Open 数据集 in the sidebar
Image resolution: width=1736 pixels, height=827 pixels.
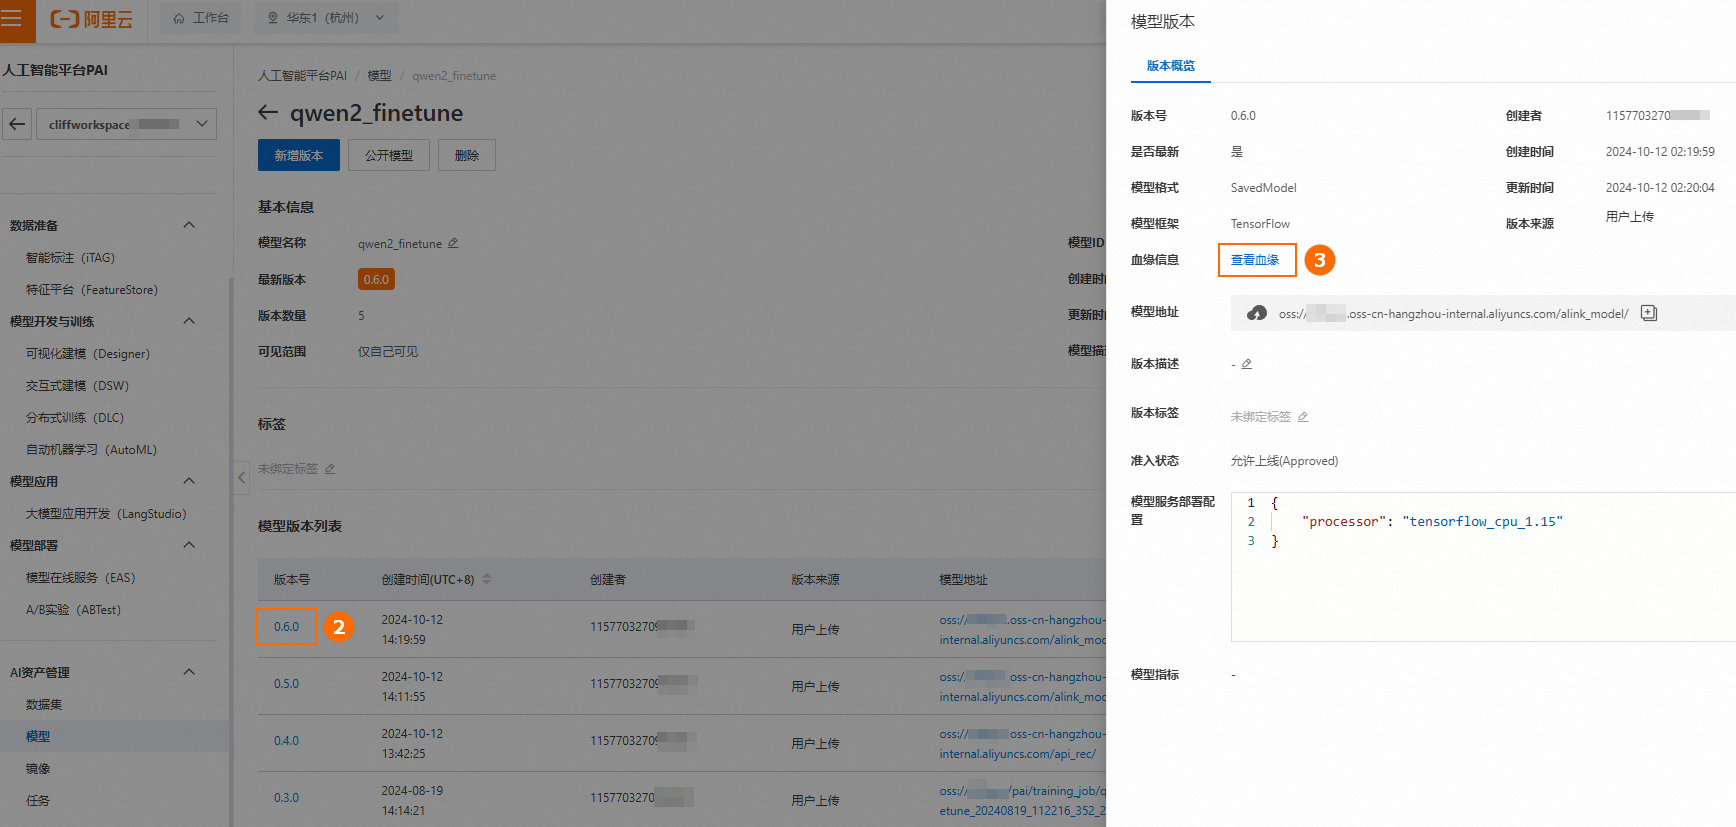click(x=44, y=705)
